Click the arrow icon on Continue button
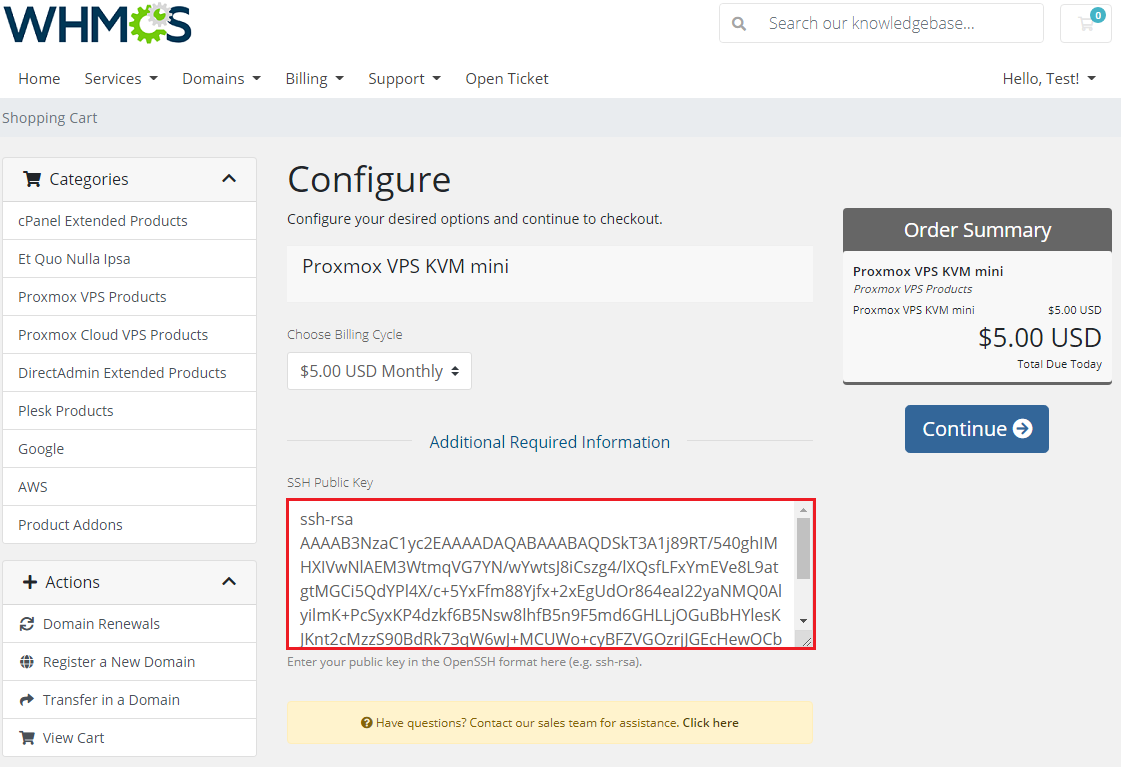The image size is (1121, 767). click(x=1022, y=428)
